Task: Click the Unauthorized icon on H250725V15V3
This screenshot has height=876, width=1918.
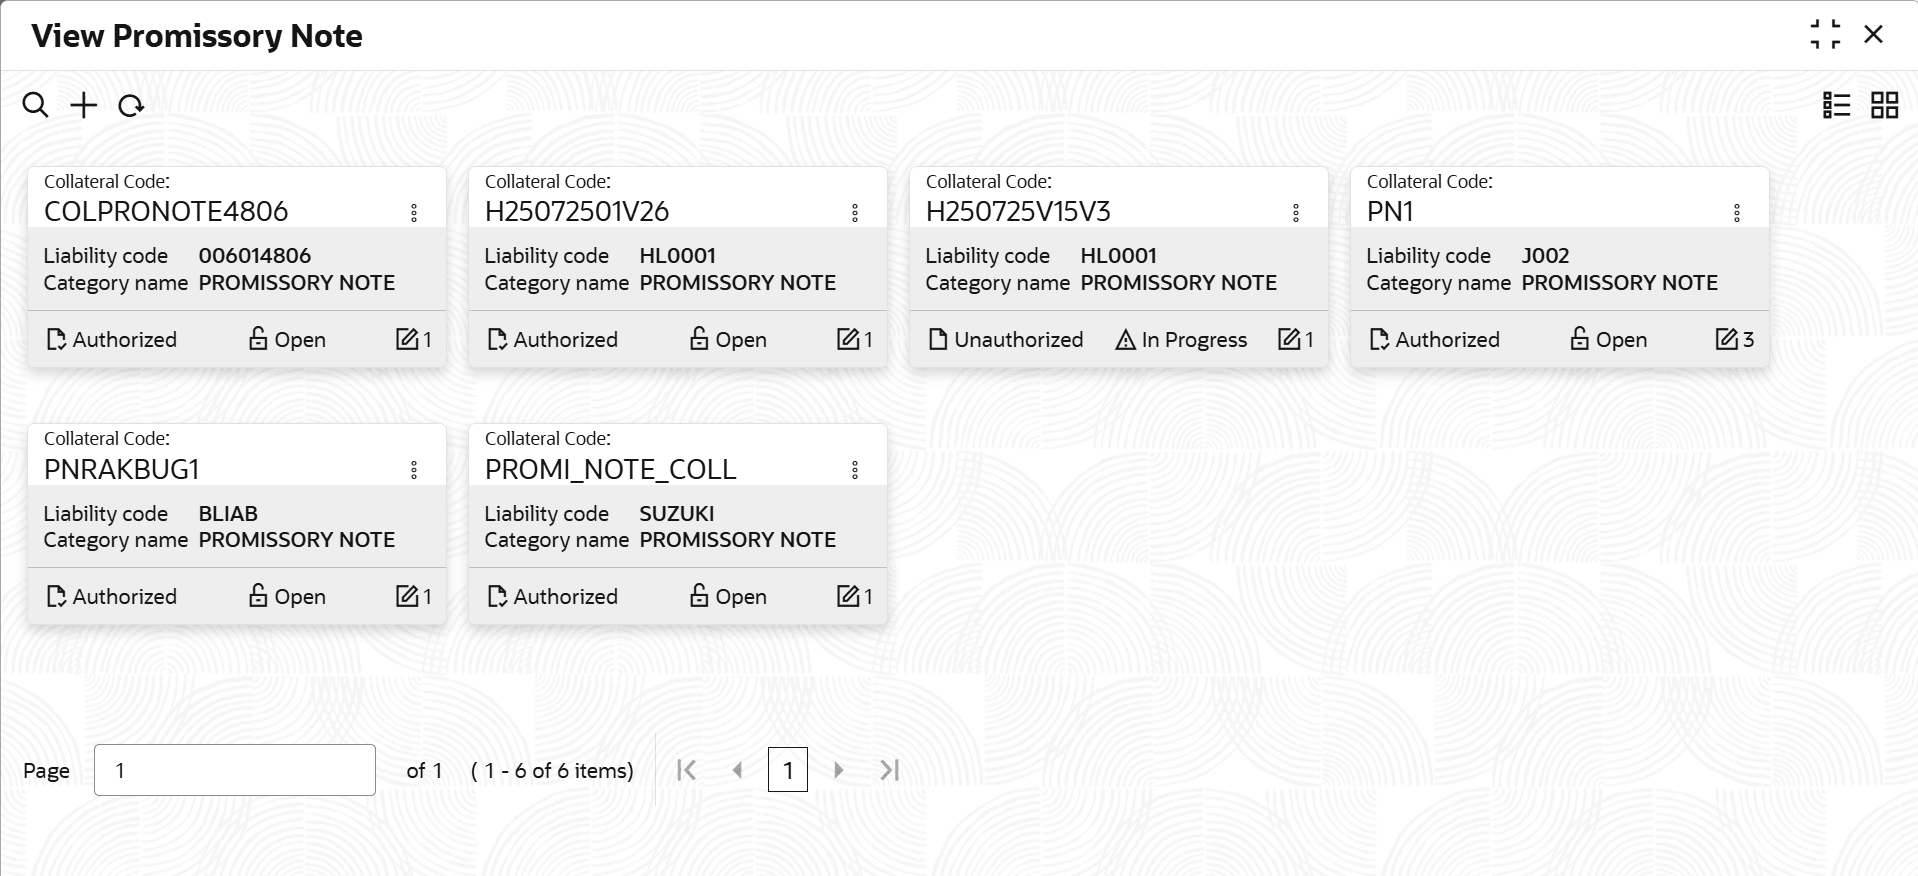Action: (x=936, y=339)
